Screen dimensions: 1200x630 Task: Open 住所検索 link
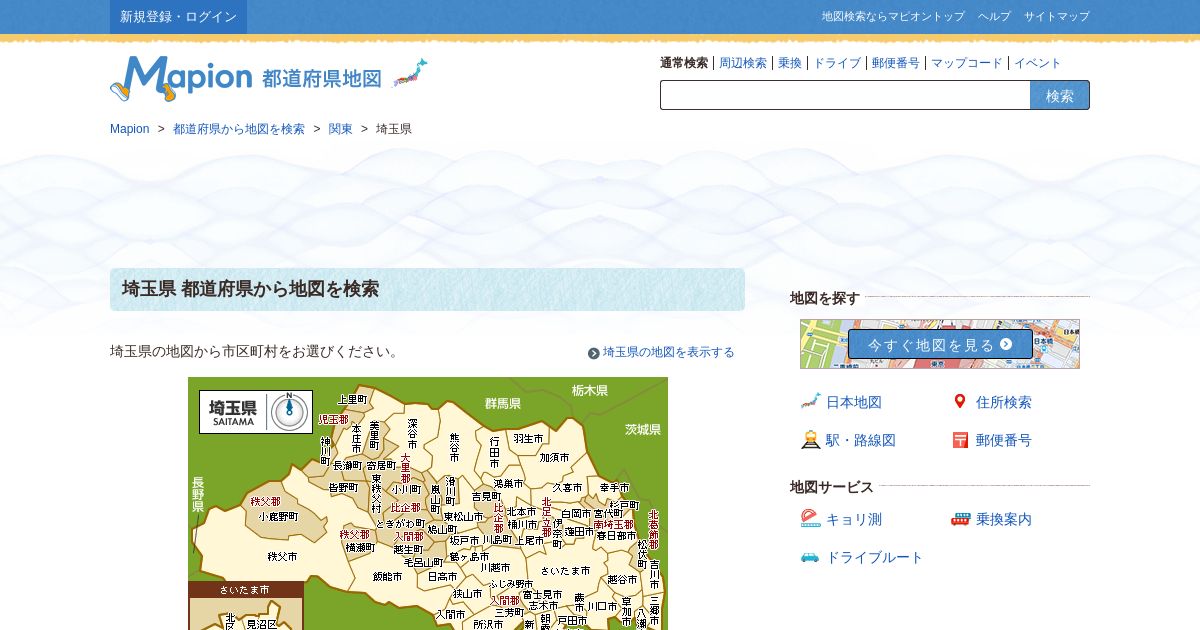click(x=1004, y=402)
